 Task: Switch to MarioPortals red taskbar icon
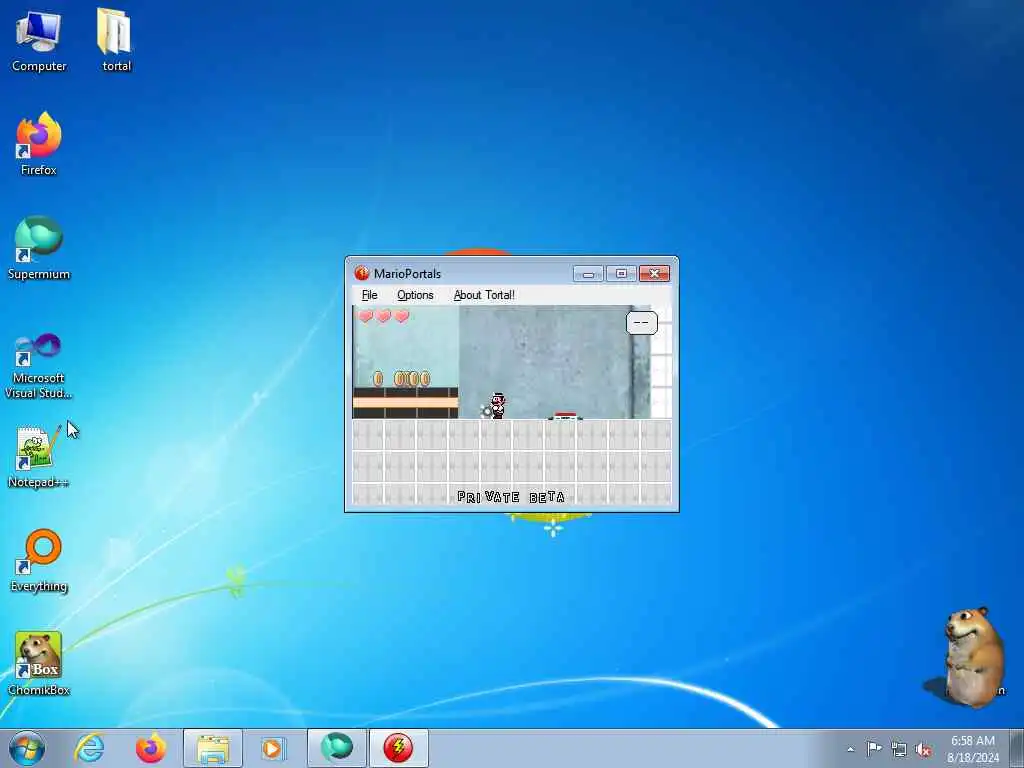[x=398, y=748]
